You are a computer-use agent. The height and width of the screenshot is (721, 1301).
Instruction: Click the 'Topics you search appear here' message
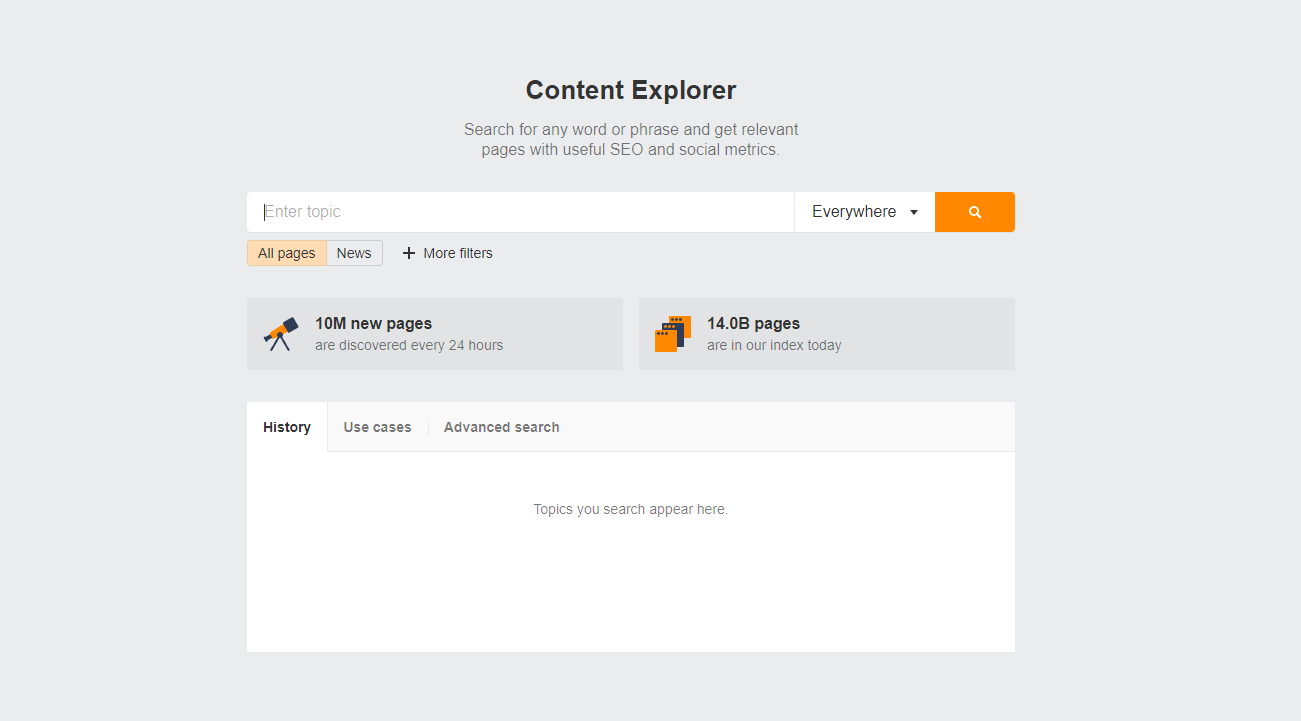point(631,509)
